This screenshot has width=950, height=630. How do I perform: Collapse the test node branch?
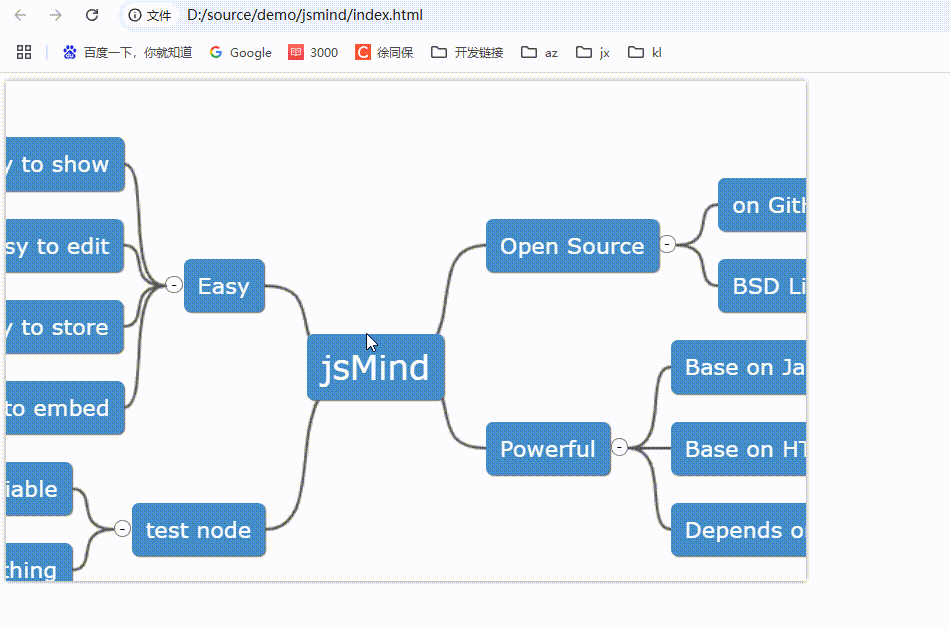(122, 529)
